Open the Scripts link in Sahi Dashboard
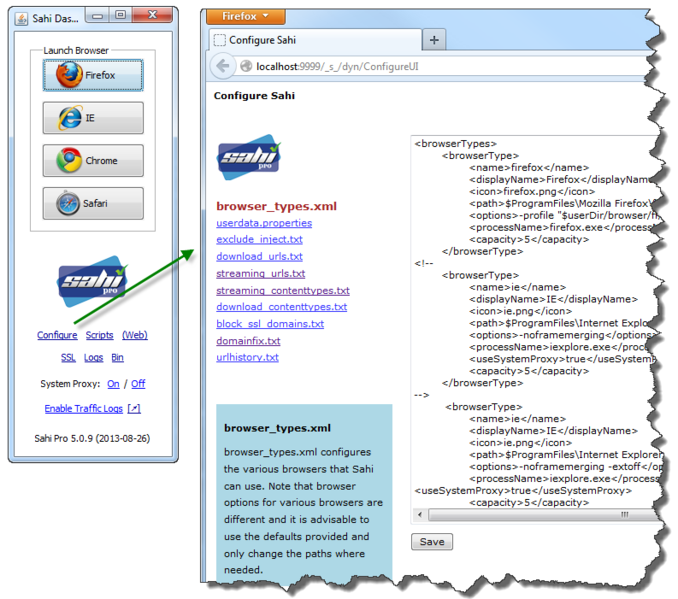 pos(99,335)
